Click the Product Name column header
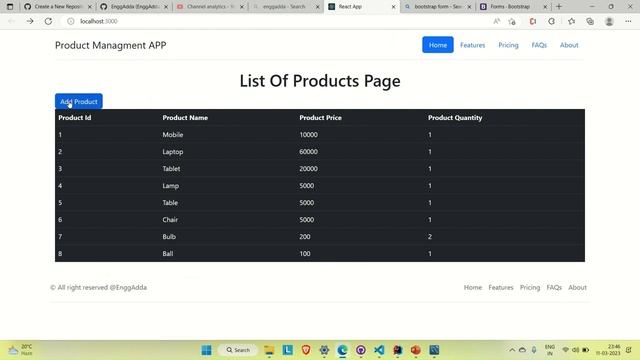640x360 pixels. (185, 118)
